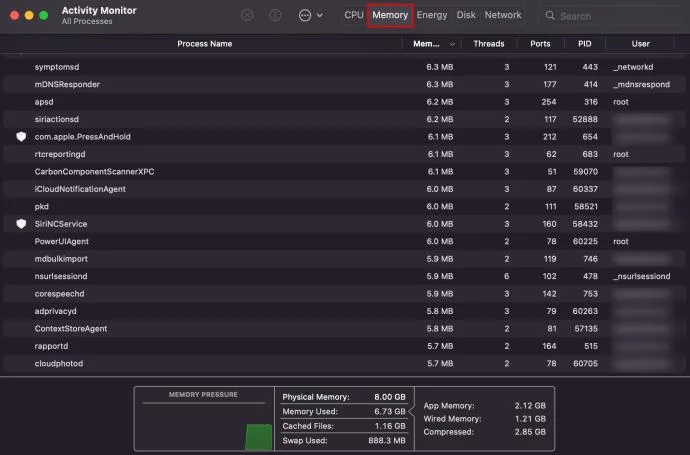The height and width of the screenshot is (455, 690).
Task: Switch to the Energy tab
Action: click(432, 15)
